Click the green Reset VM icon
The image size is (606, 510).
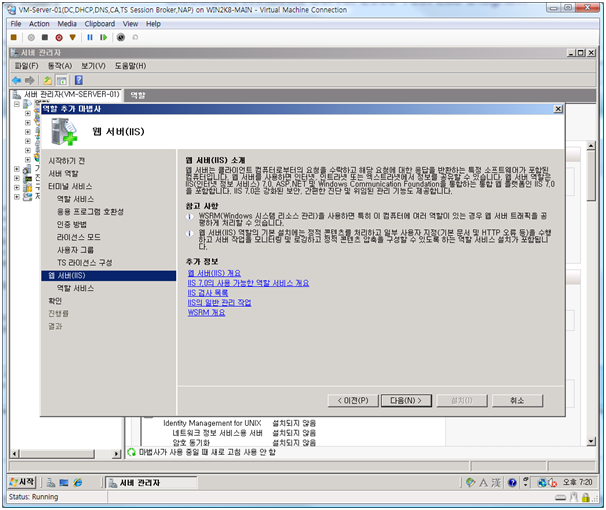pos(103,37)
